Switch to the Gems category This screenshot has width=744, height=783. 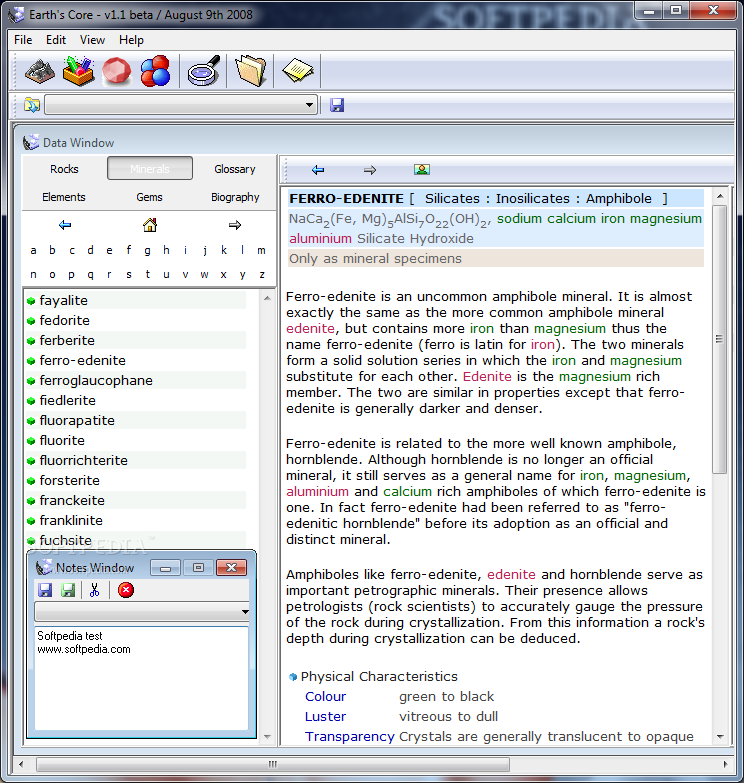point(149,197)
